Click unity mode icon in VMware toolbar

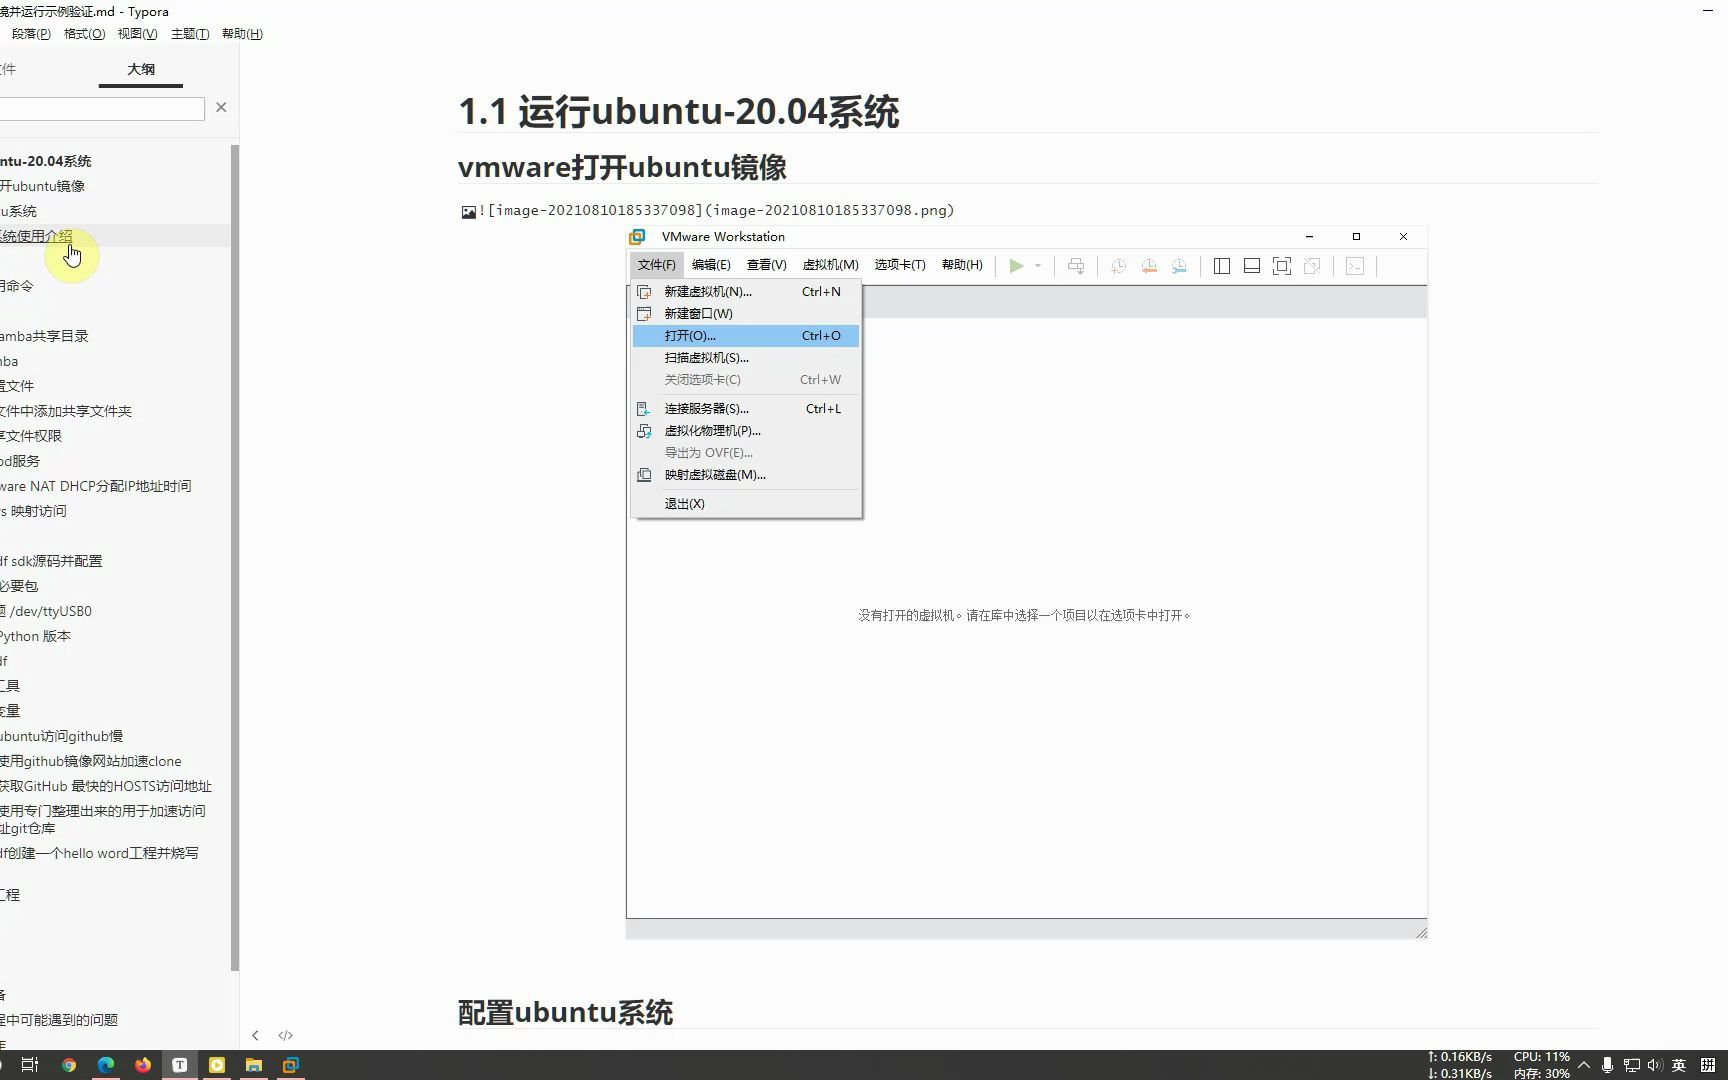pyautogui.click(x=1312, y=266)
